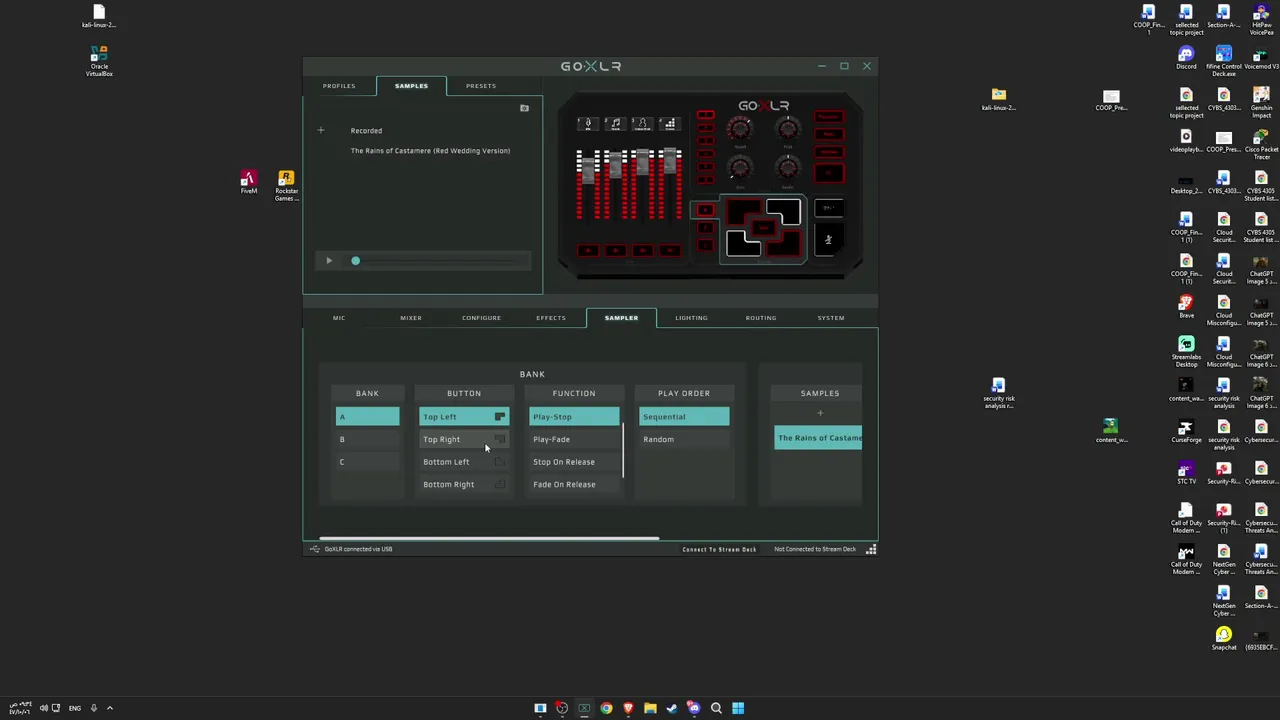
Task: Click the bleep button on device image
Action: pyautogui.click(x=829, y=208)
